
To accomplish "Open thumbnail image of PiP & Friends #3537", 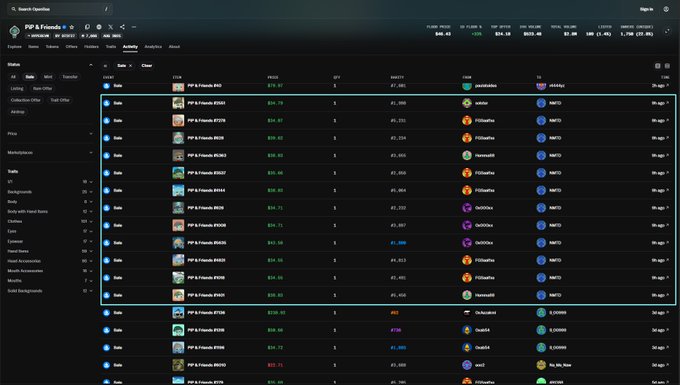I will pyautogui.click(x=178, y=173).
